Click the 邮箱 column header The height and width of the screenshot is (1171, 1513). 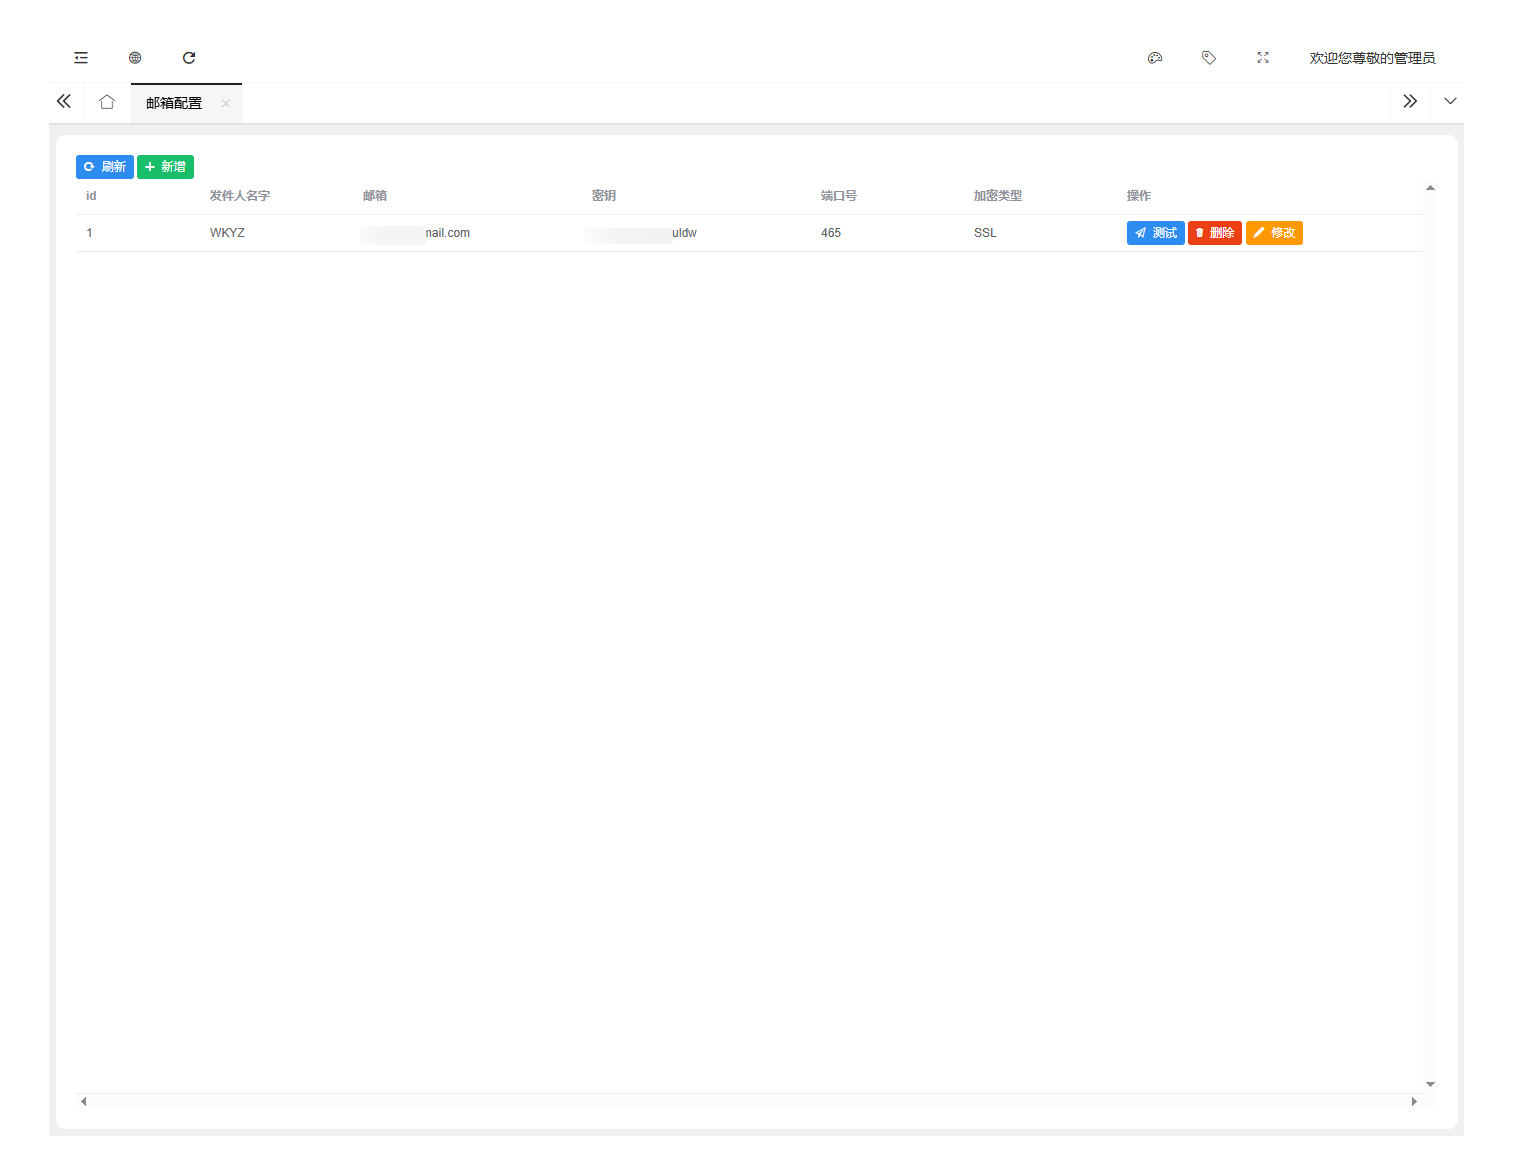click(x=375, y=196)
